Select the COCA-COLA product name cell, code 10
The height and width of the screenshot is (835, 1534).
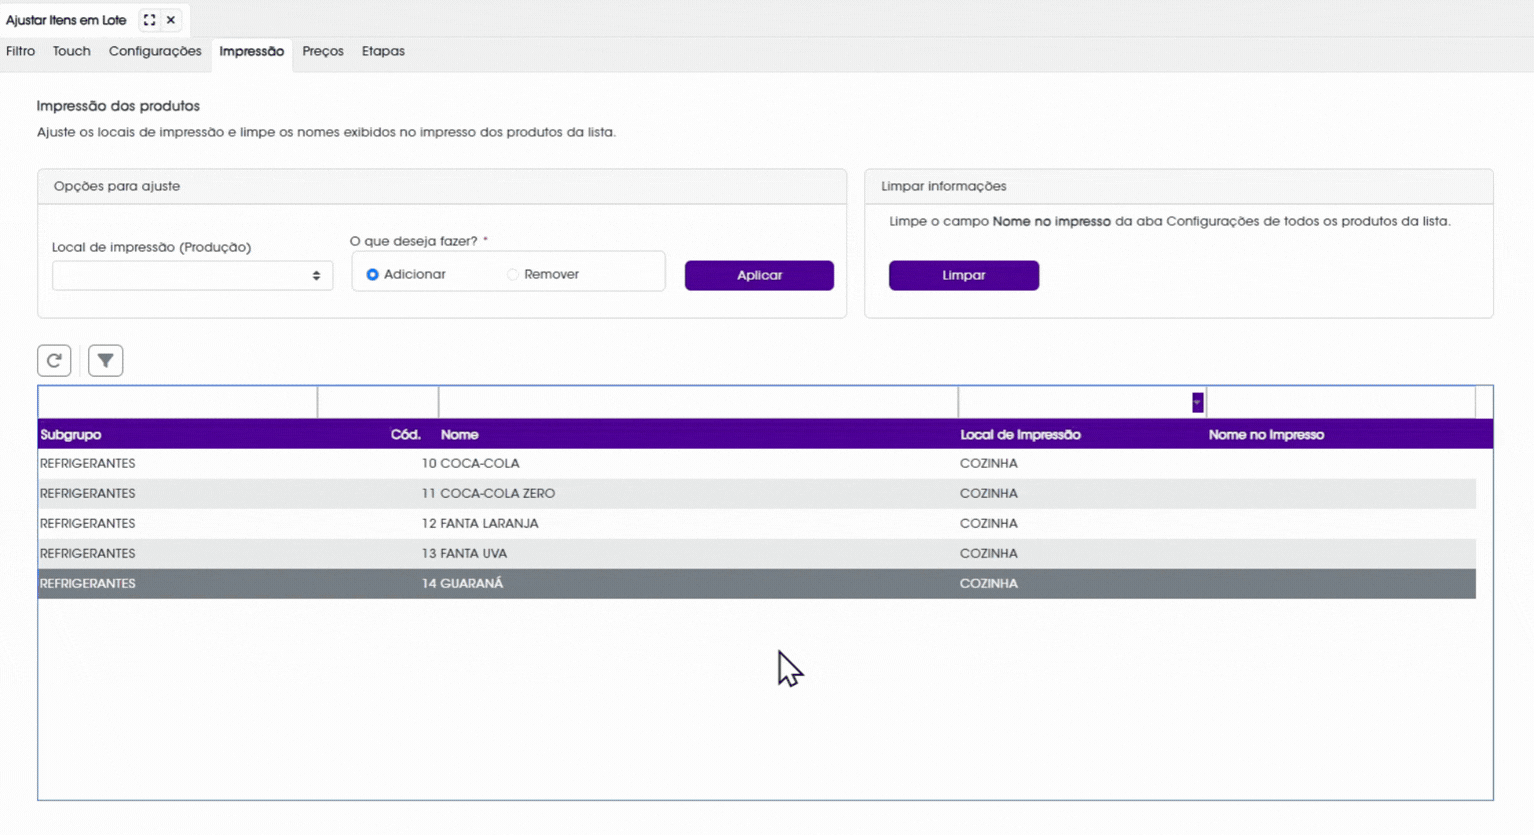480,463
